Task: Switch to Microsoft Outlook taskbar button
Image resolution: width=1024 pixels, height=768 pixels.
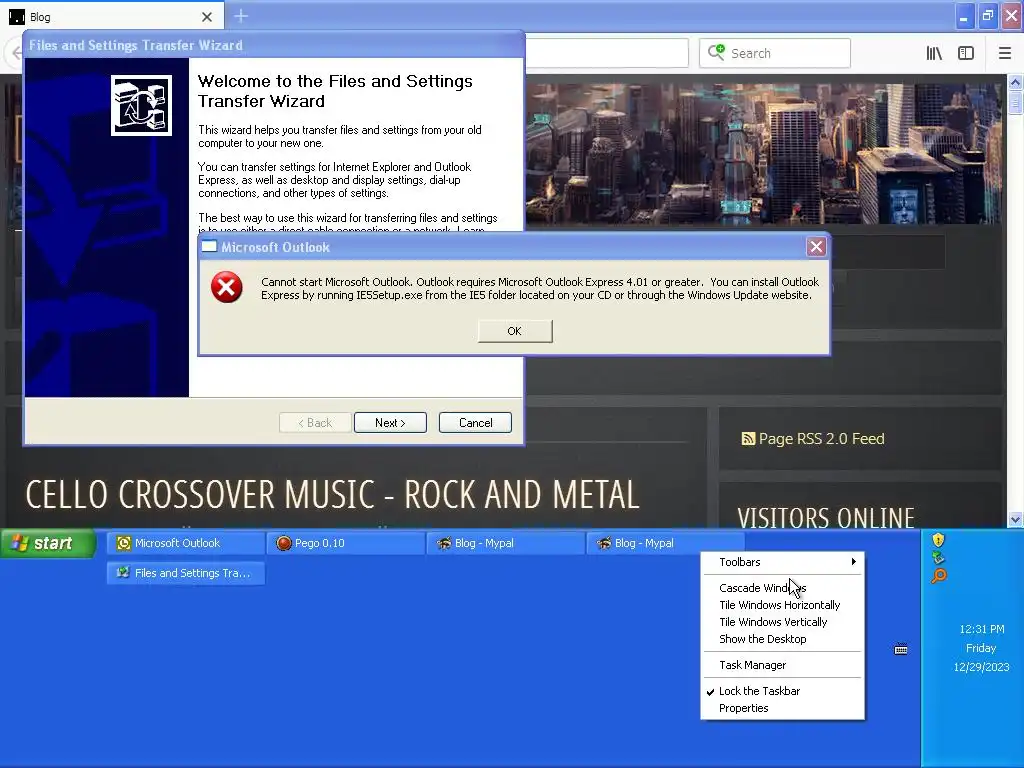Action: [186, 543]
